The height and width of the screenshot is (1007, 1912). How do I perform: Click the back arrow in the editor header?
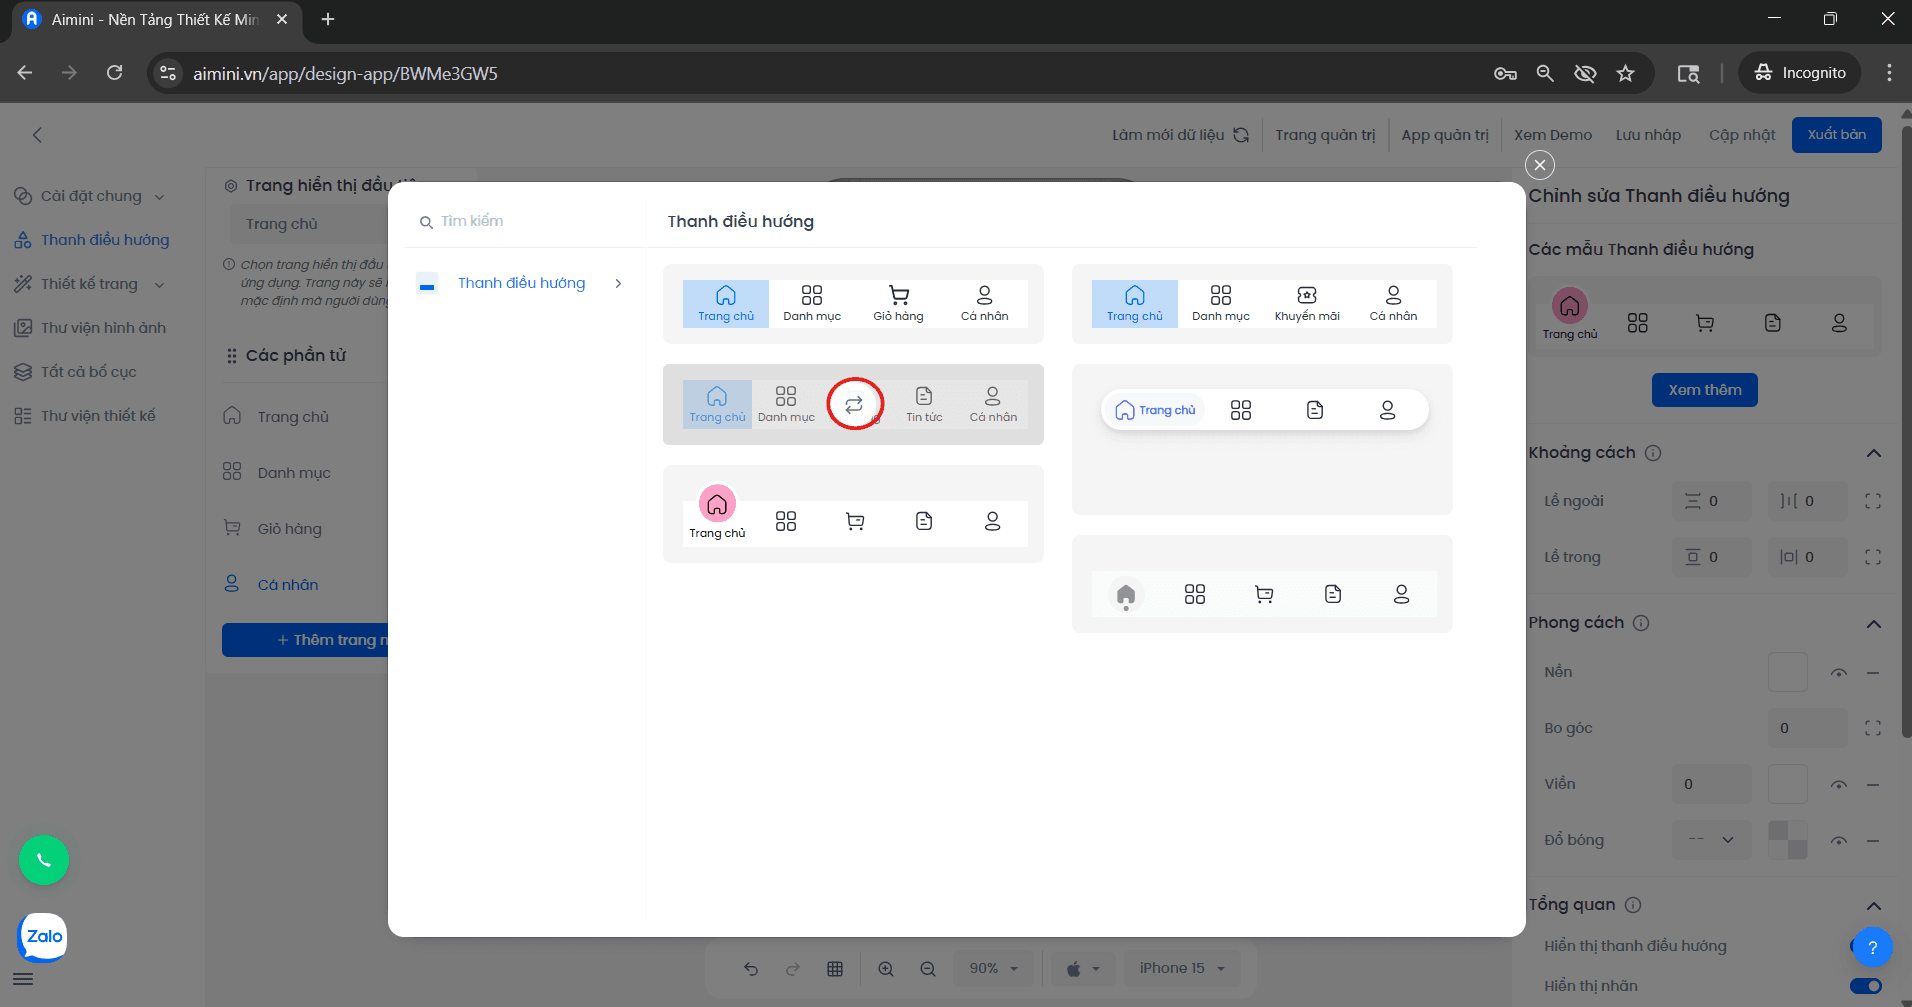37,135
